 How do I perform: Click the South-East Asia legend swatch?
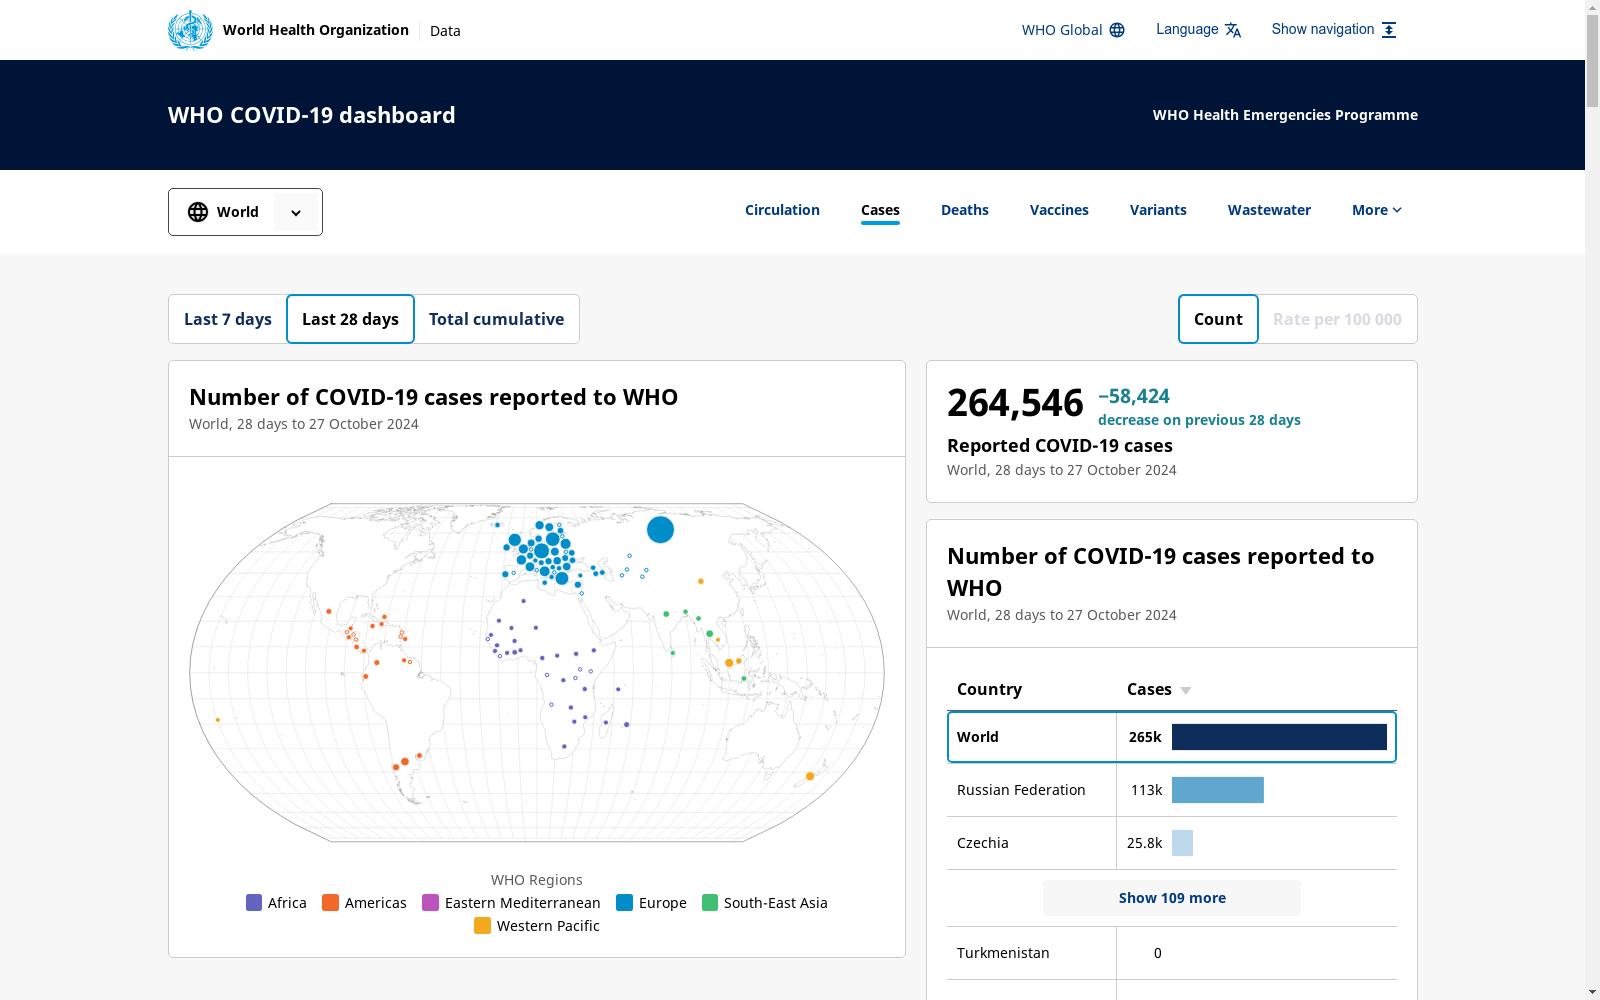(x=710, y=903)
